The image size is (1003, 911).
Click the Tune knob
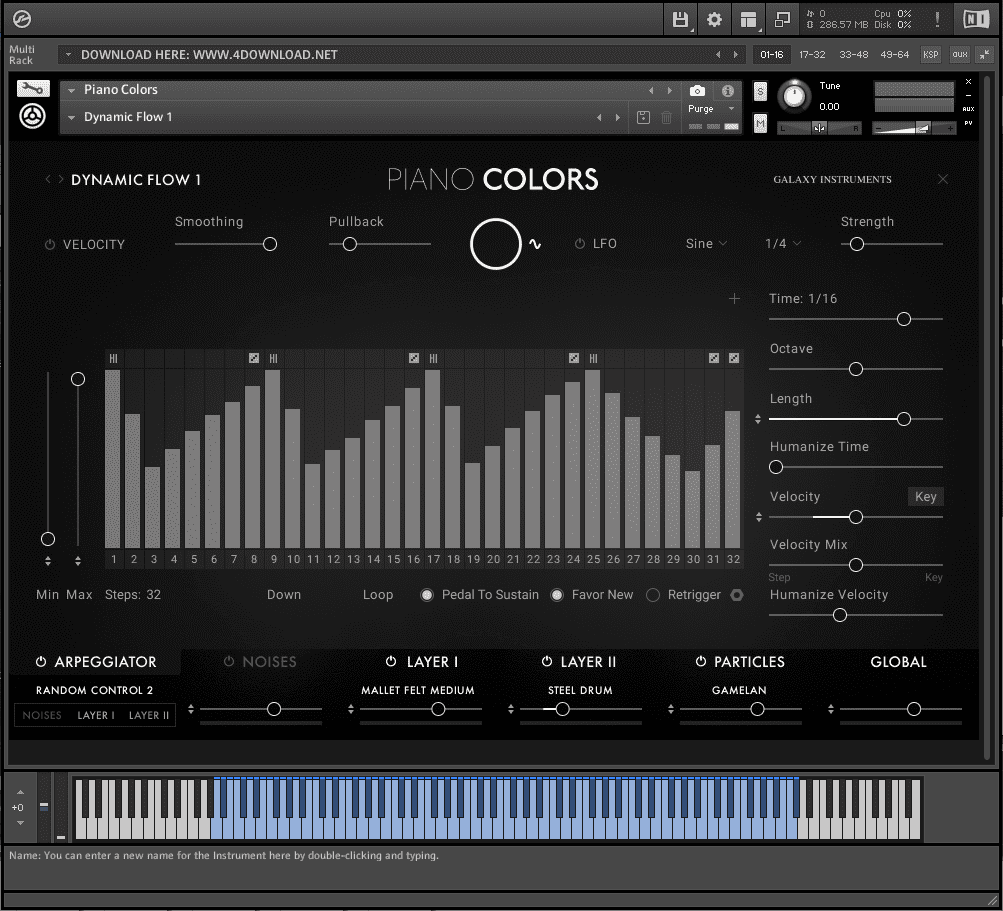tap(794, 96)
